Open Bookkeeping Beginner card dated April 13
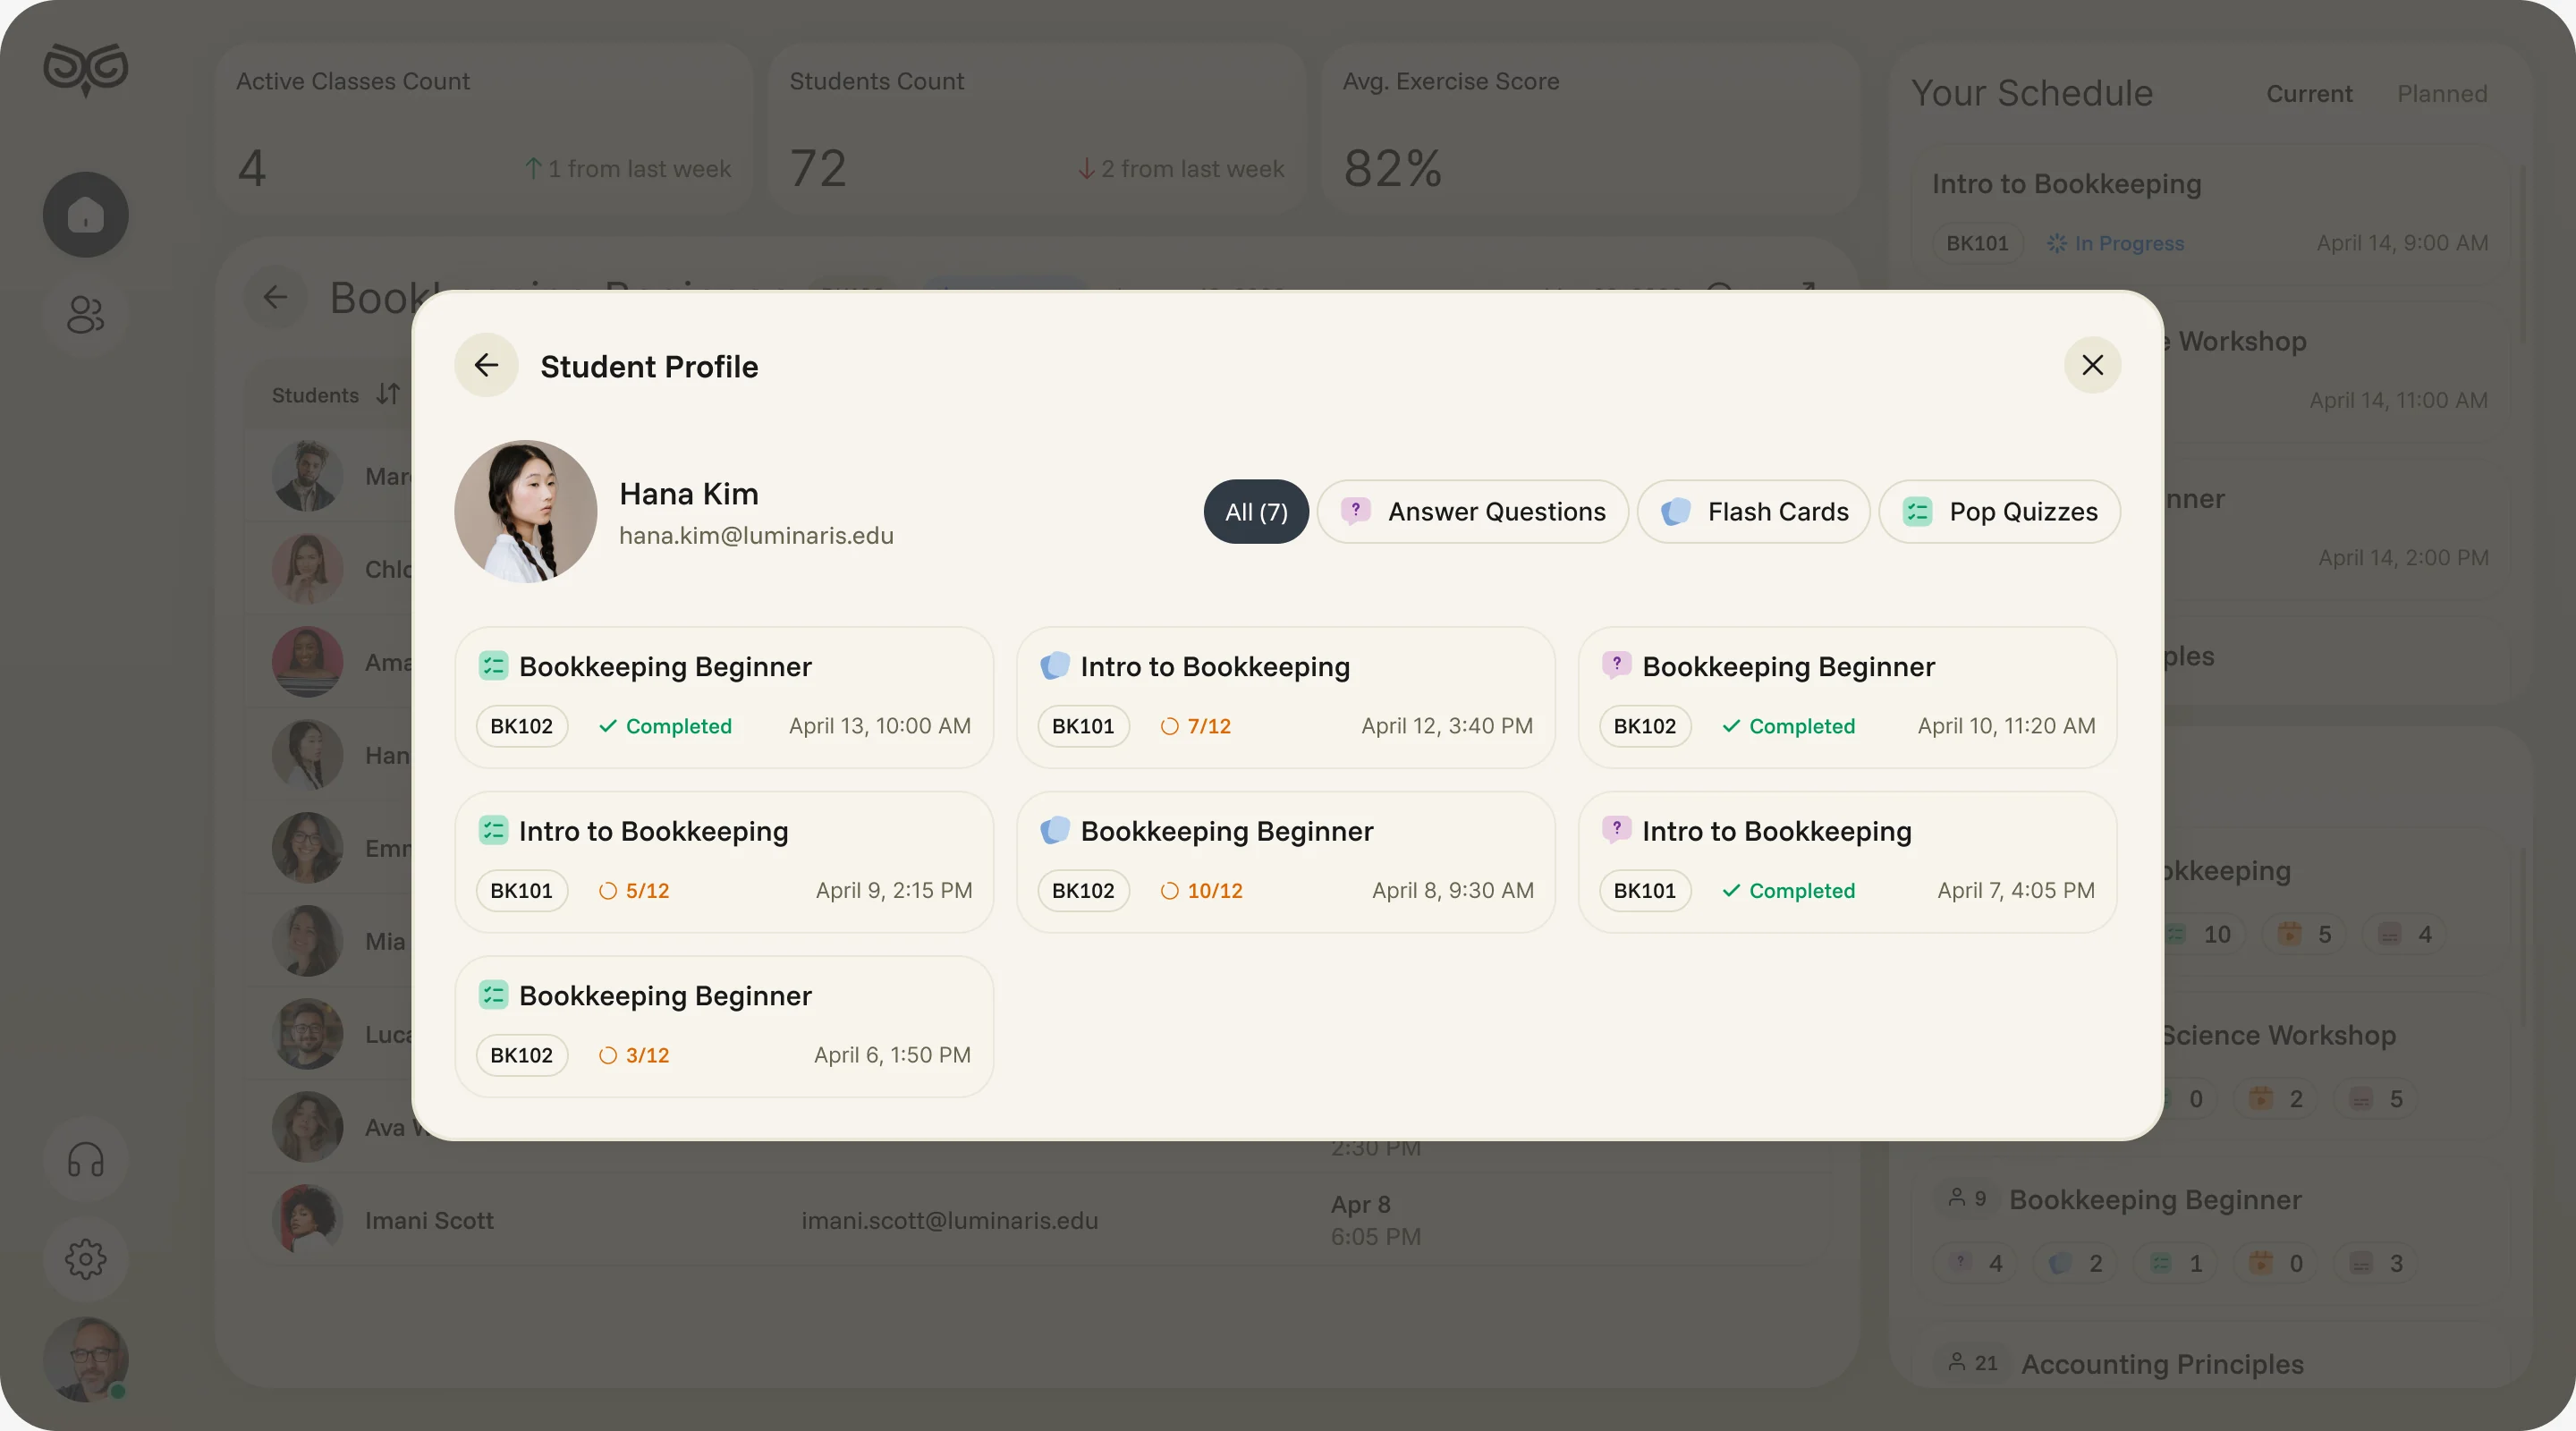This screenshot has width=2576, height=1431. [x=724, y=697]
